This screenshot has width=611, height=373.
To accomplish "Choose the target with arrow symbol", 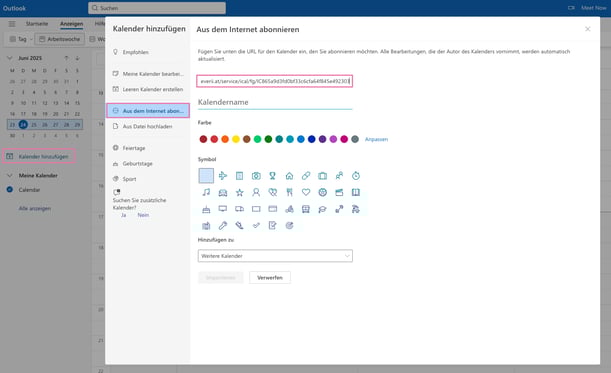I will pos(289,226).
